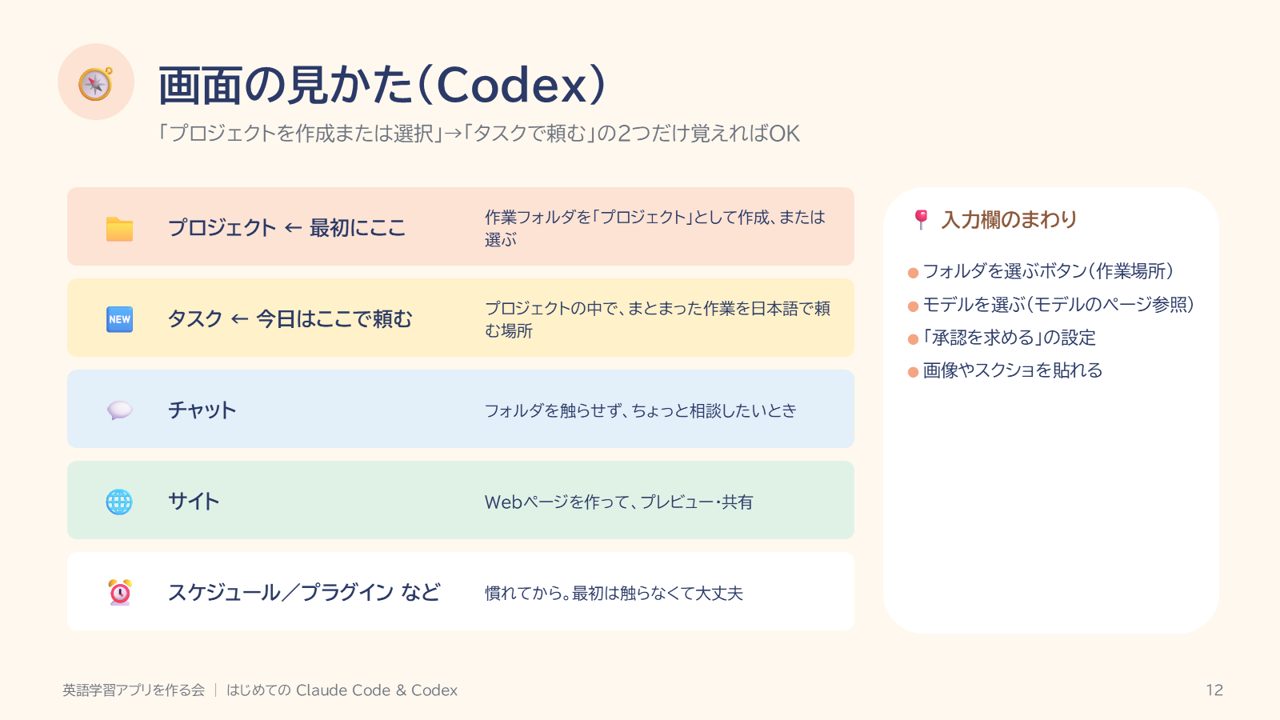Click the heading プロジェクト ← 最初にここ
Image resolution: width=1280 pixels, height=720 pixels.
pos(287,228)
